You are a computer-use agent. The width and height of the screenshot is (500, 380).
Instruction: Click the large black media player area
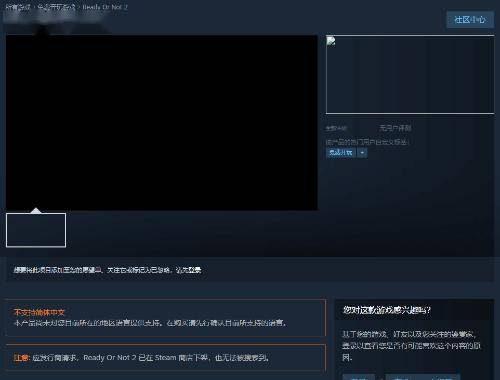point(162,123)
